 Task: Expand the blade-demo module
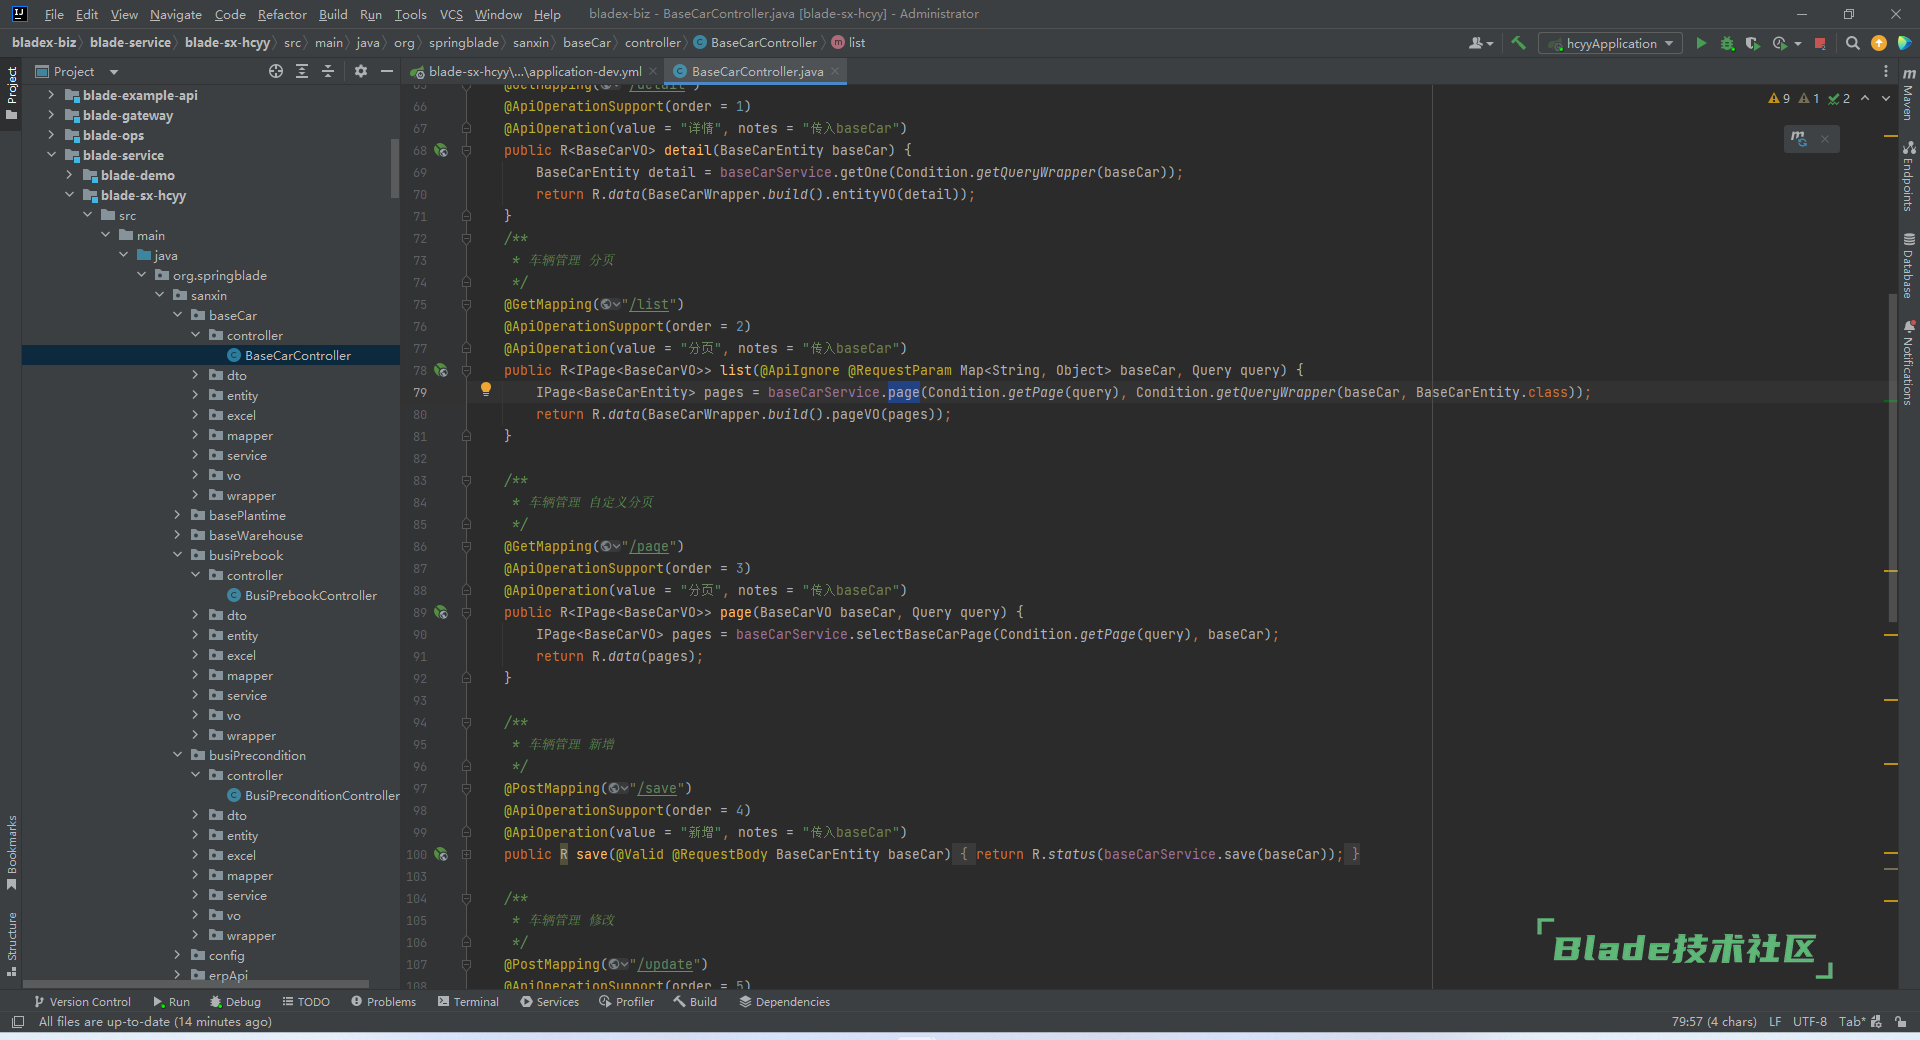69,175
